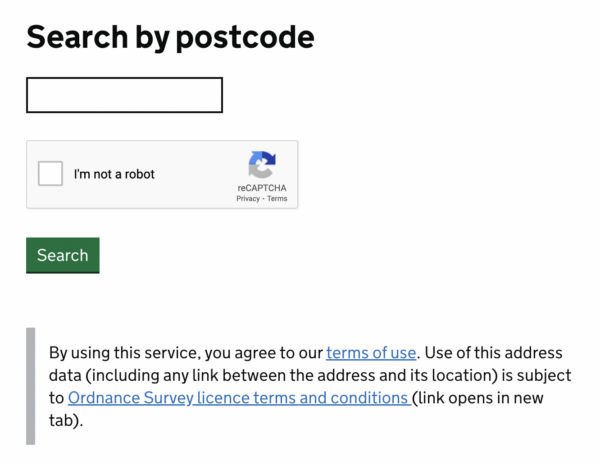Click the blue arrow of the reCAPTCHA icon
This screenshot has width=600, height=466.
(x=268, y=158)
